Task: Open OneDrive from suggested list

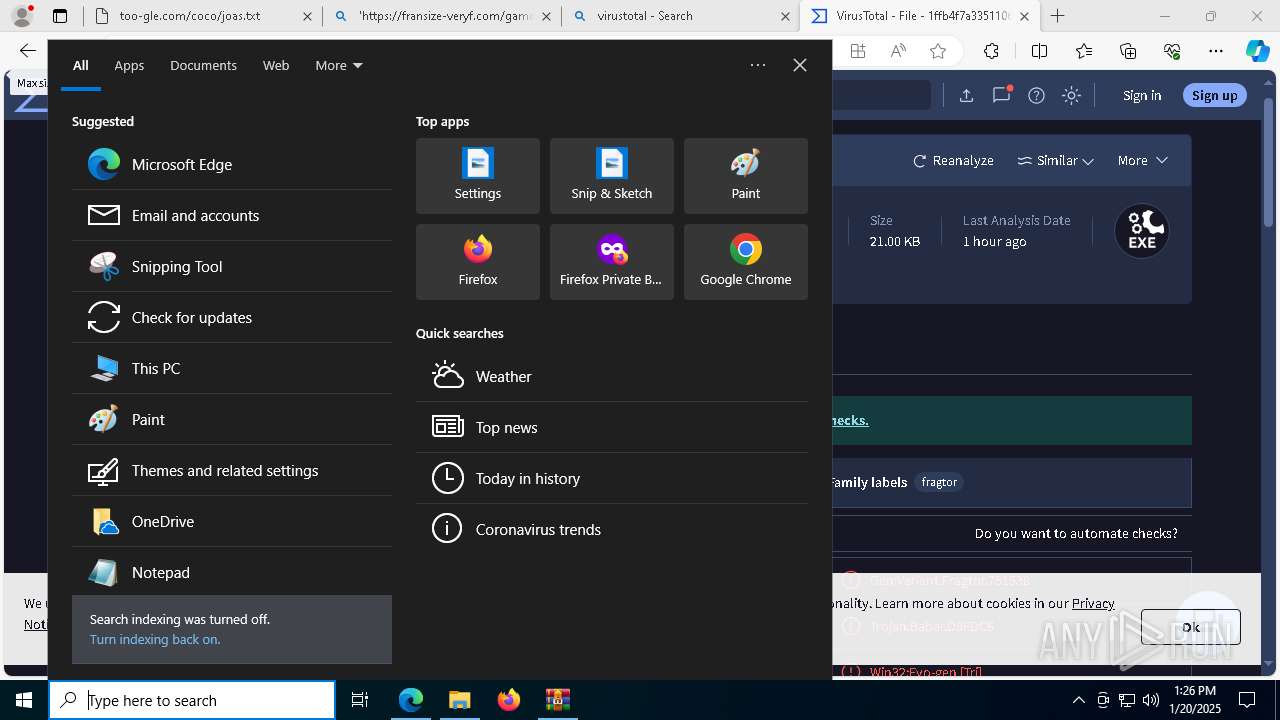Action: pyautogui.click(x=232, y=521)
